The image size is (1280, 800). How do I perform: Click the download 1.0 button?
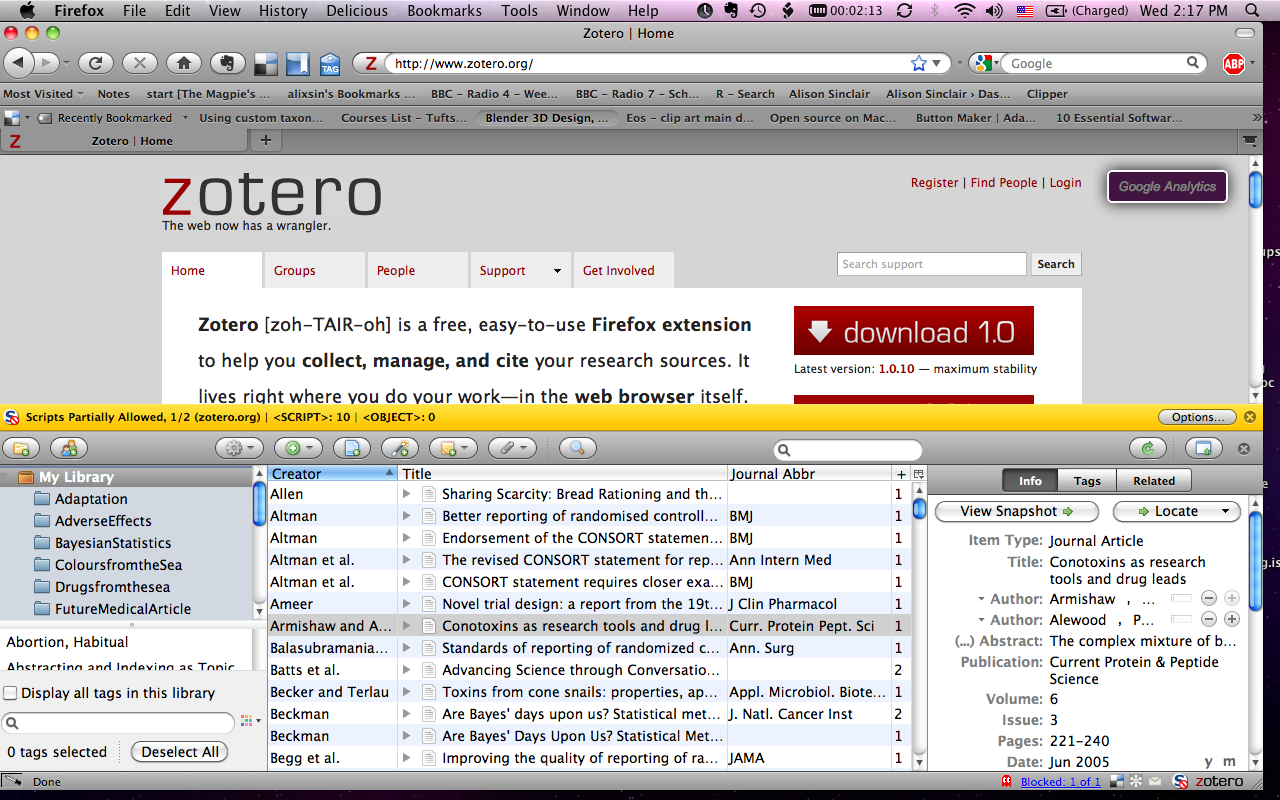(x=914, y=331)
